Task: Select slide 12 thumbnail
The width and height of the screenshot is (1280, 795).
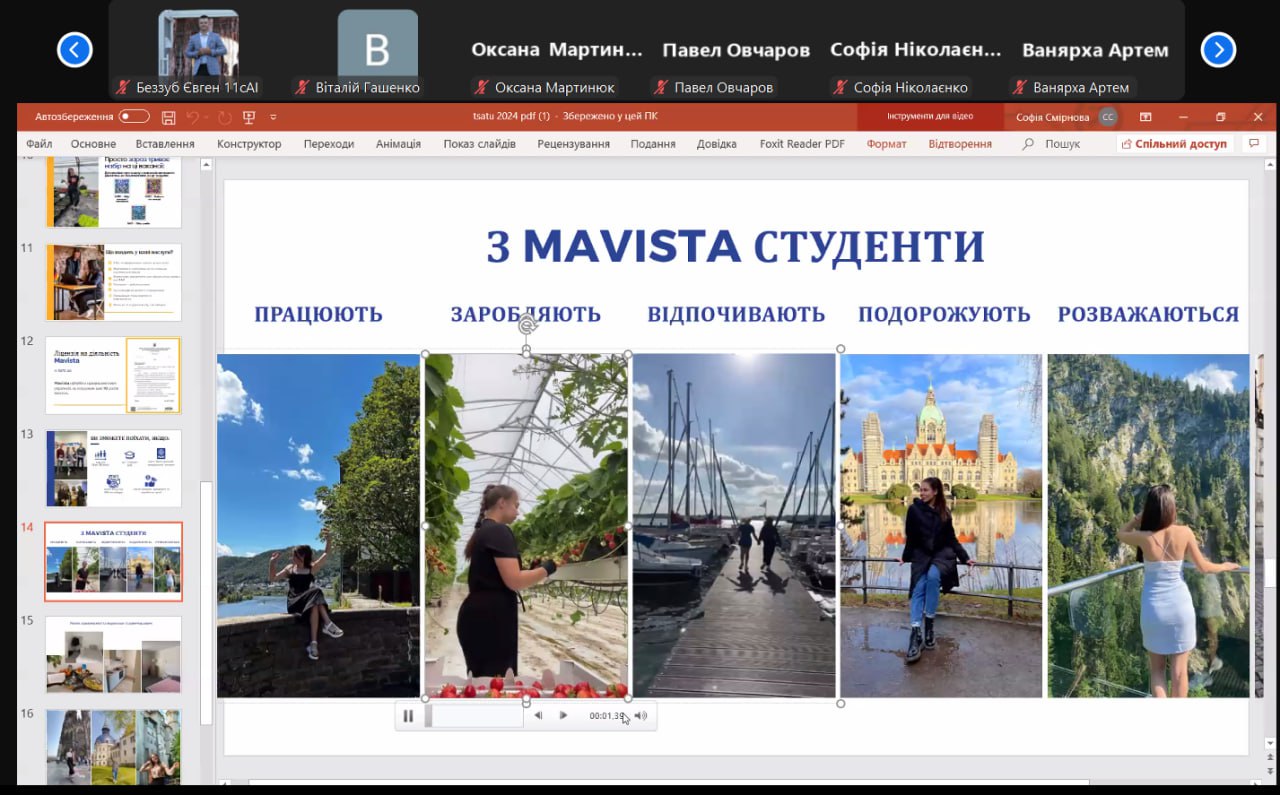Action: click(113, 375)
